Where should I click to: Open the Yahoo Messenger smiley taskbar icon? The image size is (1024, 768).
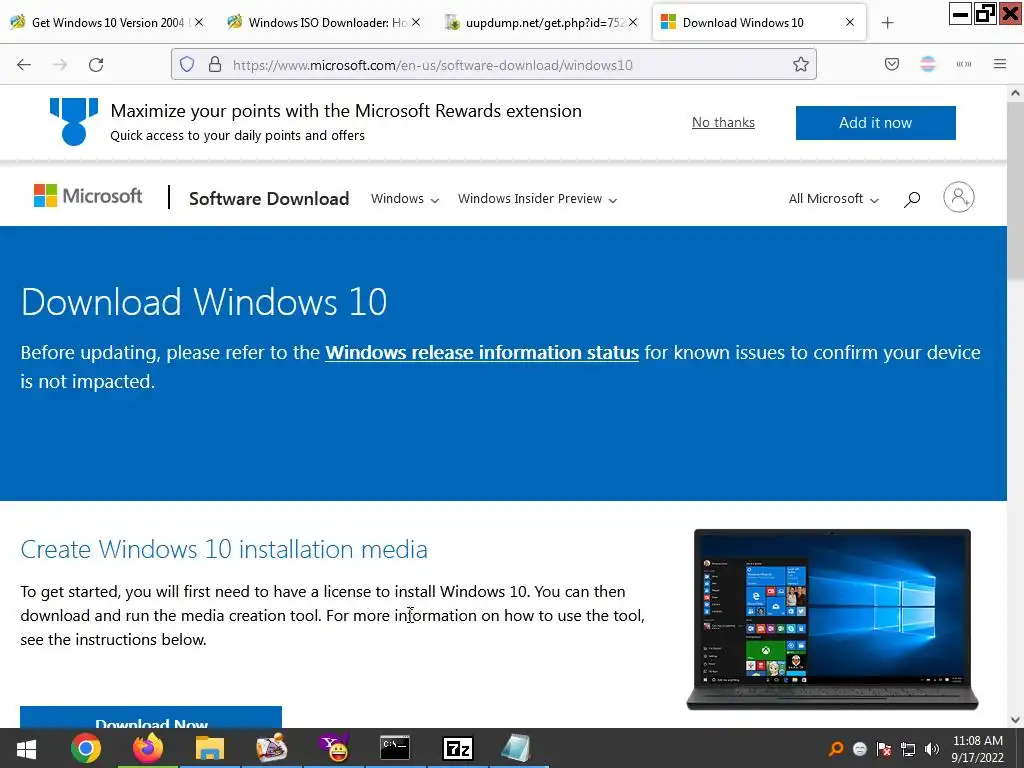[x=334, y=748]
